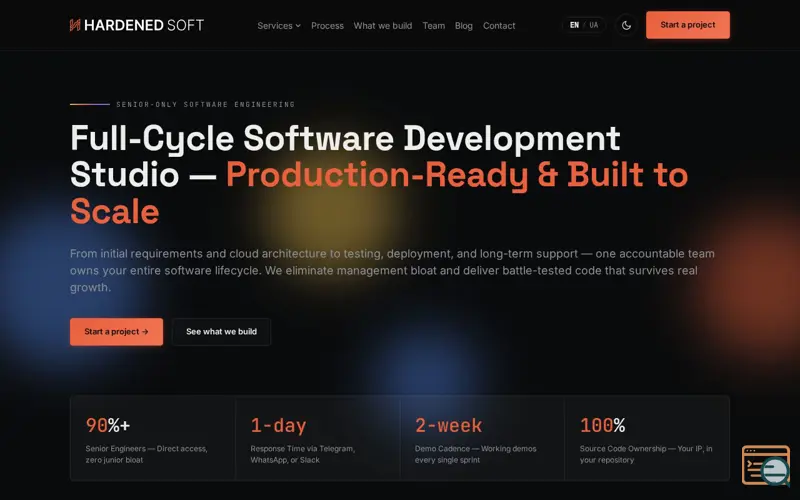The width and height of the screenshot is (800, 500).
Task: Click the Senior-only software engineering tagline
Action: (x=206, y=104)
